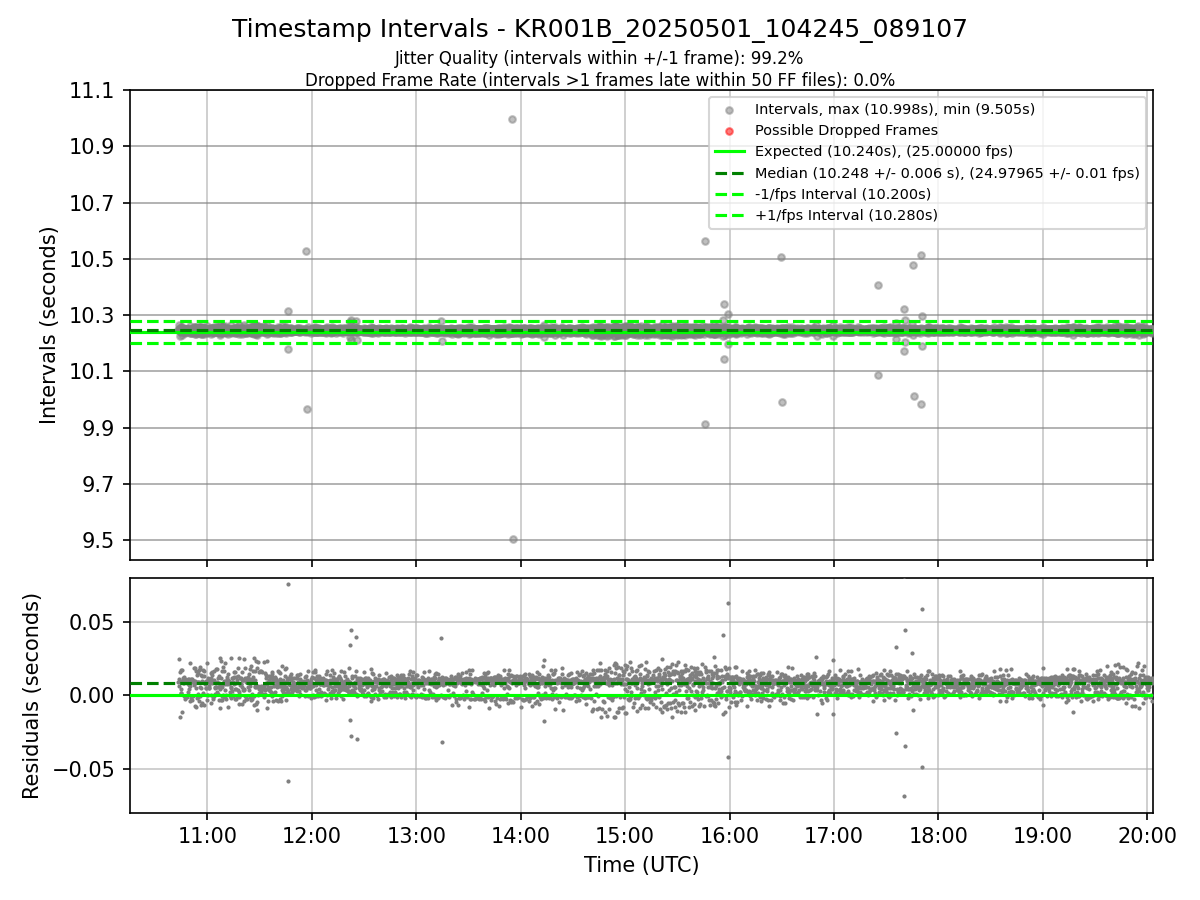1200x900 pixels.
Task: Click the 16:00 time tick label
Action: [729, 835]
